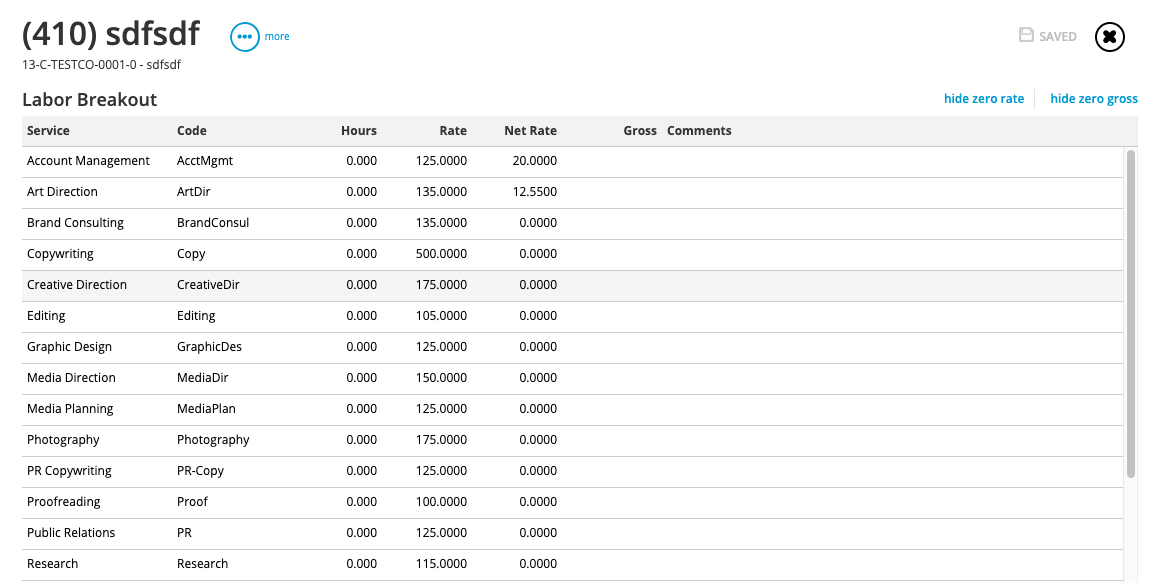
Task: Click the Saved disk icon
Action: pos(1026,35)
